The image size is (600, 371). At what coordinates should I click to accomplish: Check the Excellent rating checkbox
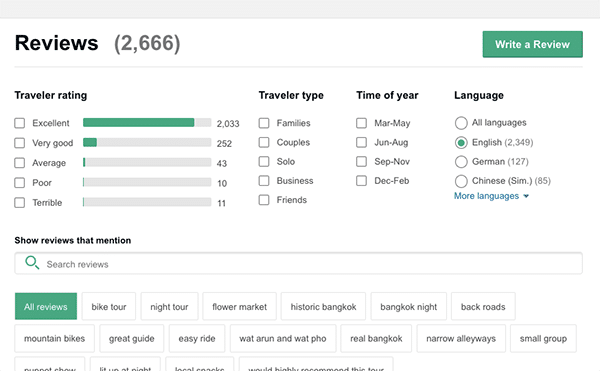[20, 123]
